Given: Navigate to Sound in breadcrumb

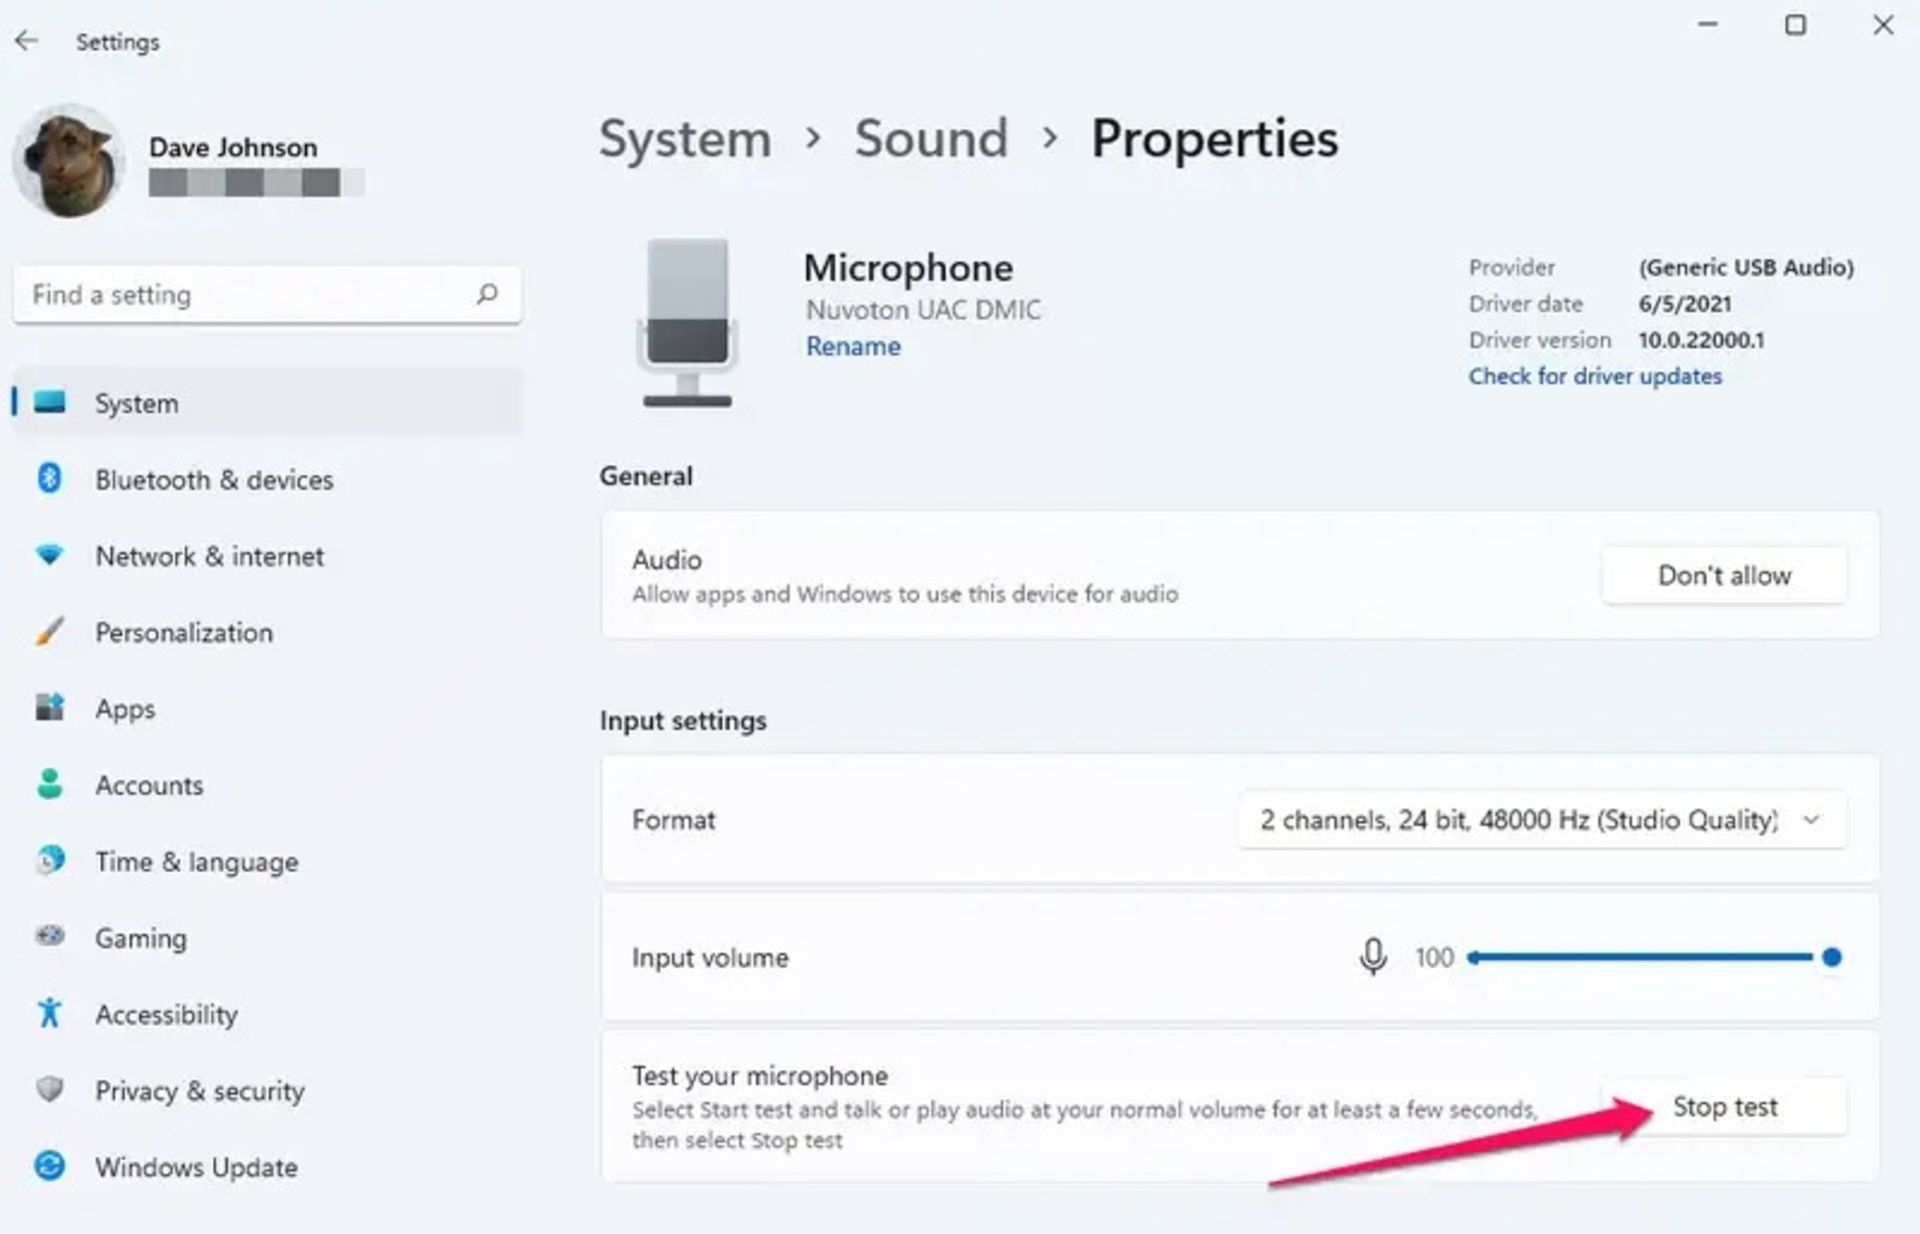Looking at the screenshot, I should pyautogui.click(x=930, y=138).
